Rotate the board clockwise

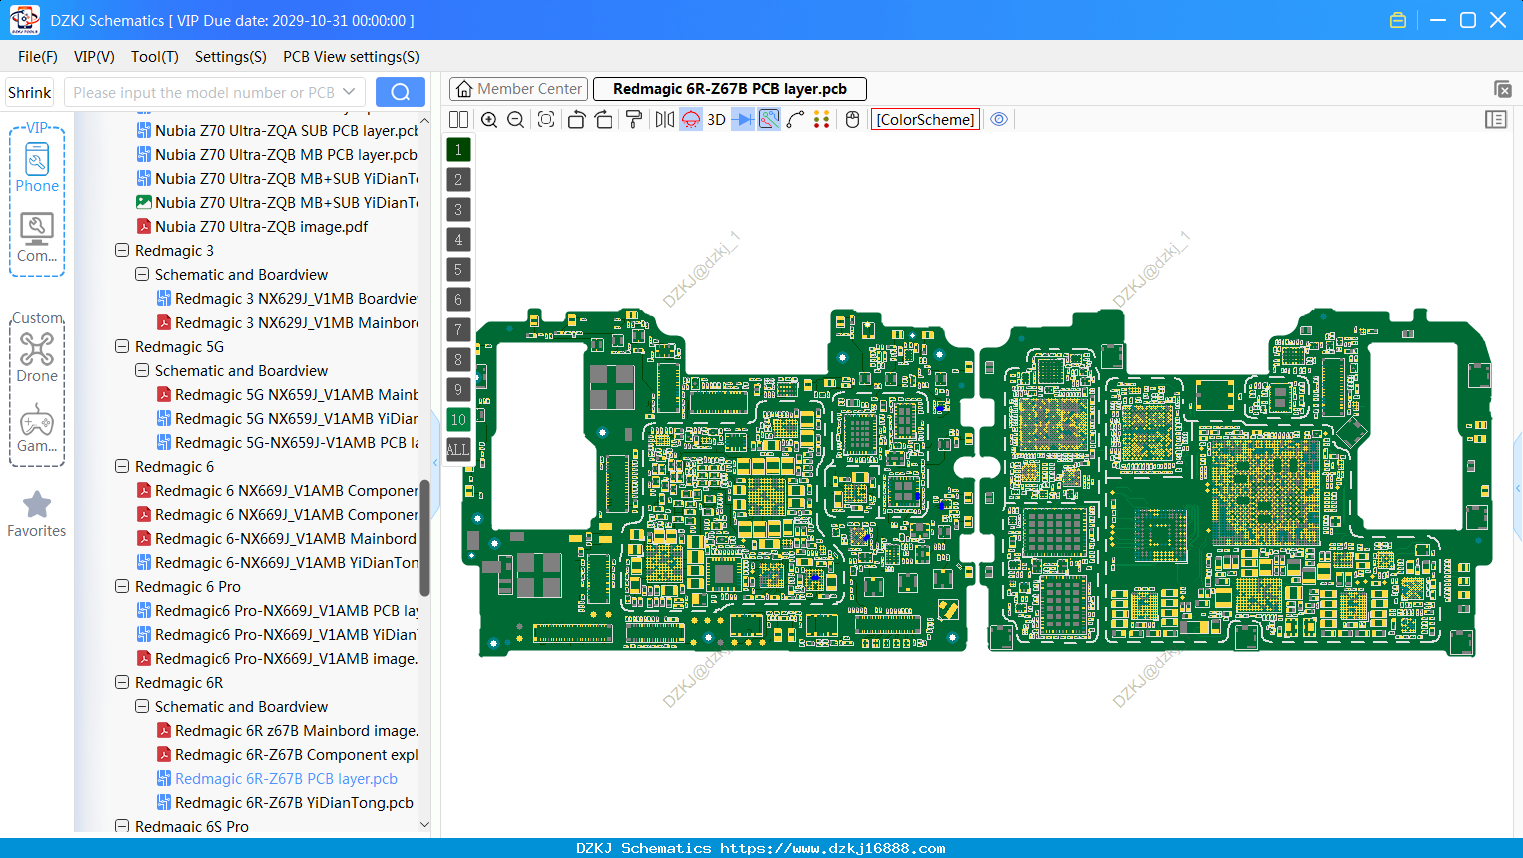(604, 119)
